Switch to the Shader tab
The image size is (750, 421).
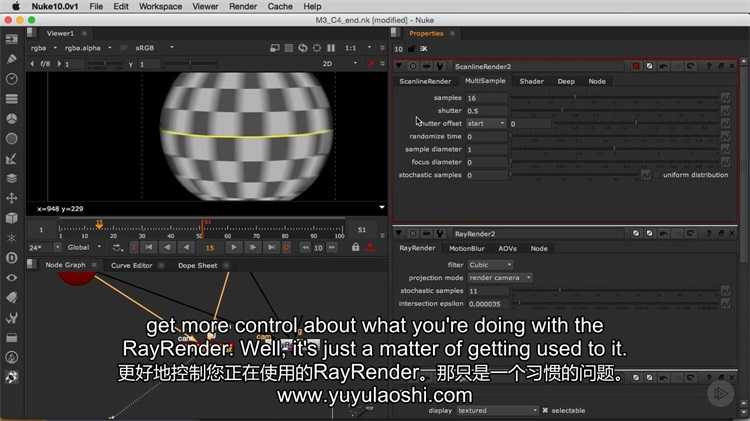pyautogui.click(x=531, y=81)
